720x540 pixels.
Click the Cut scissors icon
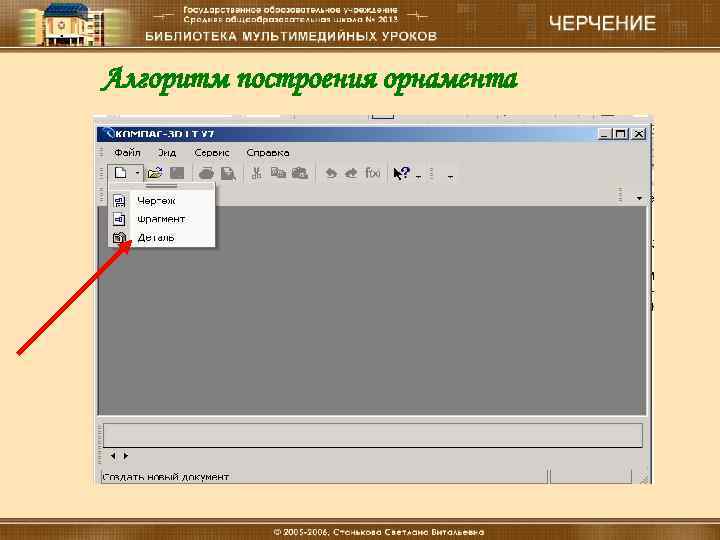point(257,173)
